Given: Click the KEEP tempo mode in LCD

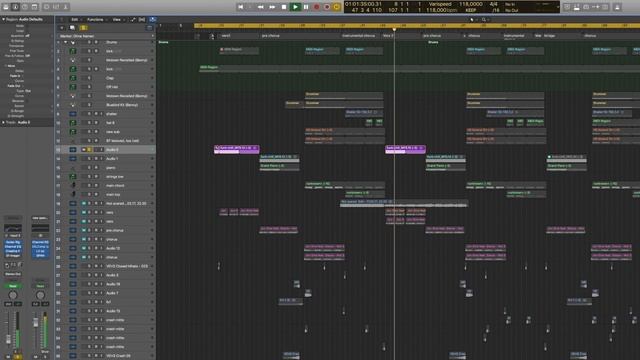Looking at the screenshot, I should tap(470, 10).
